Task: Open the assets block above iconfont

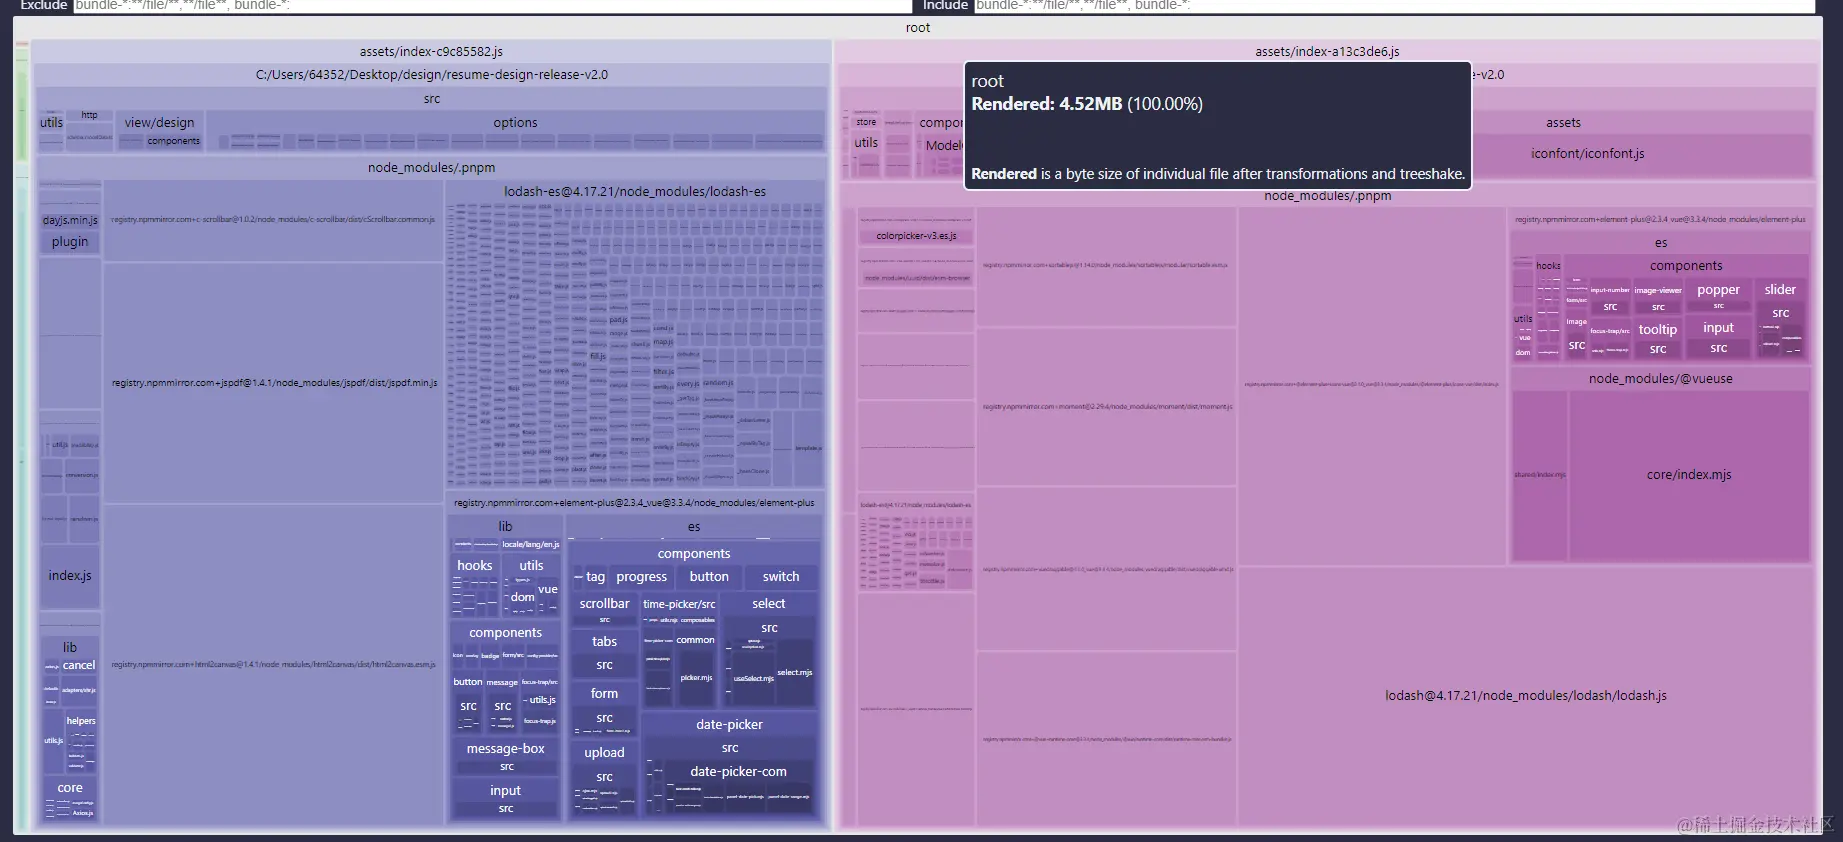Action: [x=1564, y=123]
